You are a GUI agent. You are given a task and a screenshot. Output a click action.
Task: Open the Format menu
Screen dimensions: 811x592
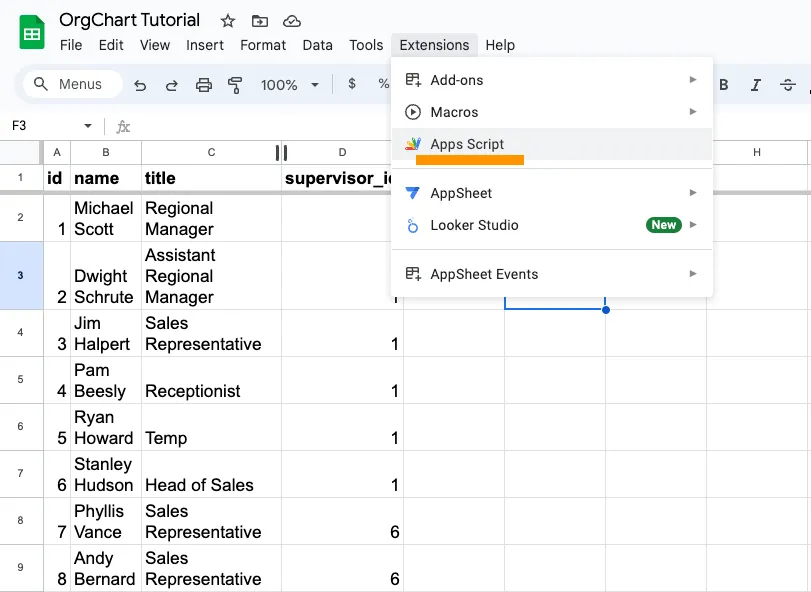(x=263, y=45)
